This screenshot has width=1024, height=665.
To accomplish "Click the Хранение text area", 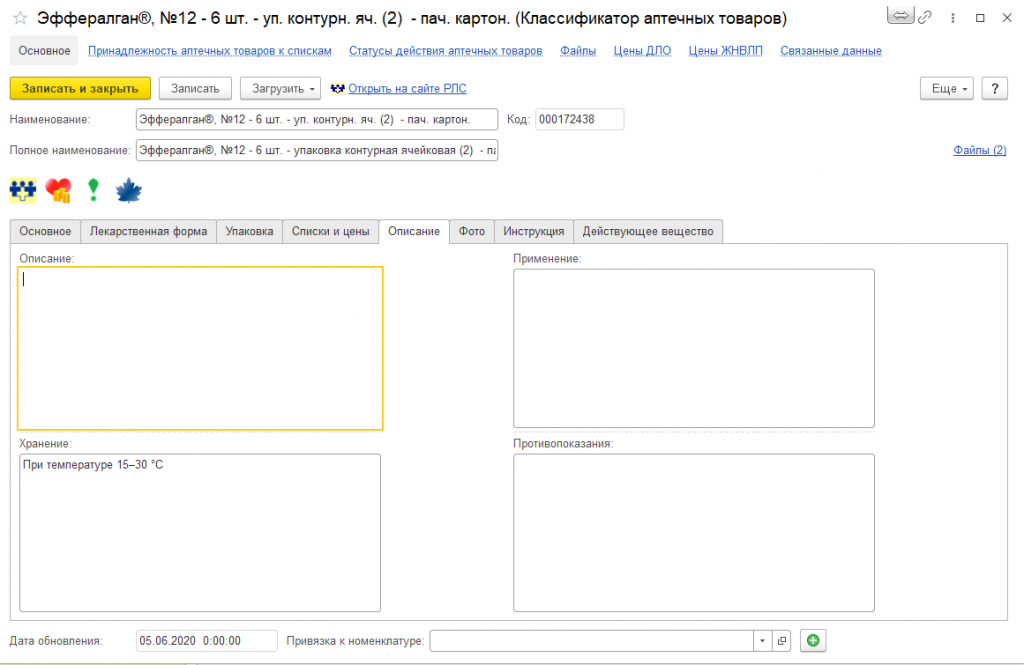I will click(x=200, y=533).
